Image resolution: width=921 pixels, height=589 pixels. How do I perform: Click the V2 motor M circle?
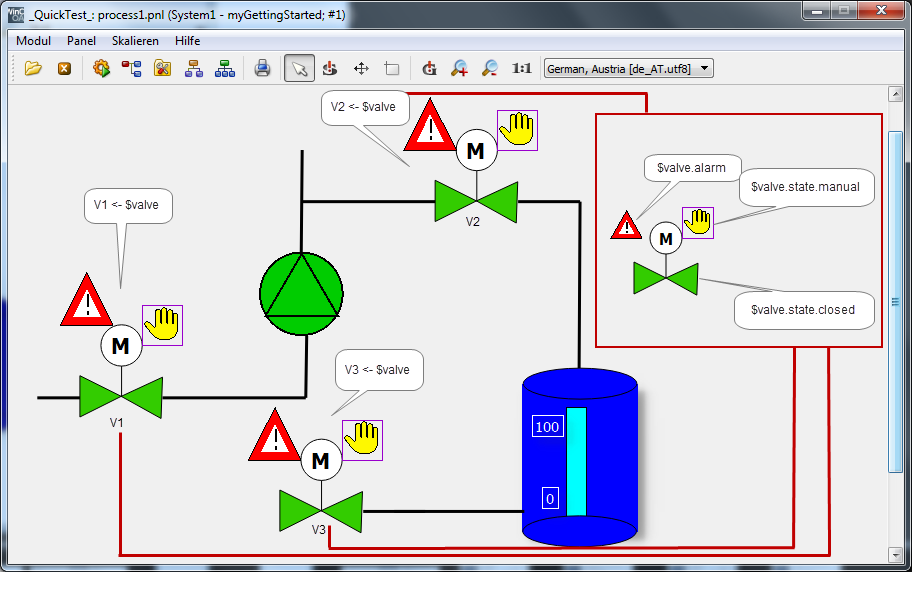point(476,150)
